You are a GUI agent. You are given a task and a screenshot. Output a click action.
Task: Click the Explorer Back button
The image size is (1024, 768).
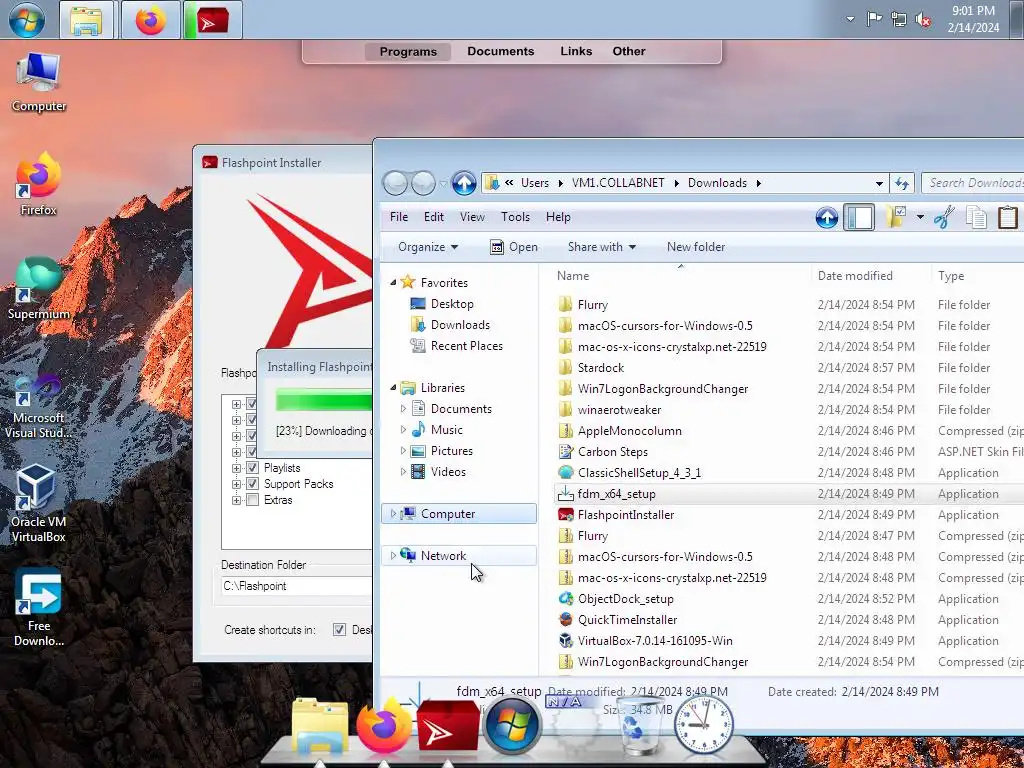(x=395, y=184)
